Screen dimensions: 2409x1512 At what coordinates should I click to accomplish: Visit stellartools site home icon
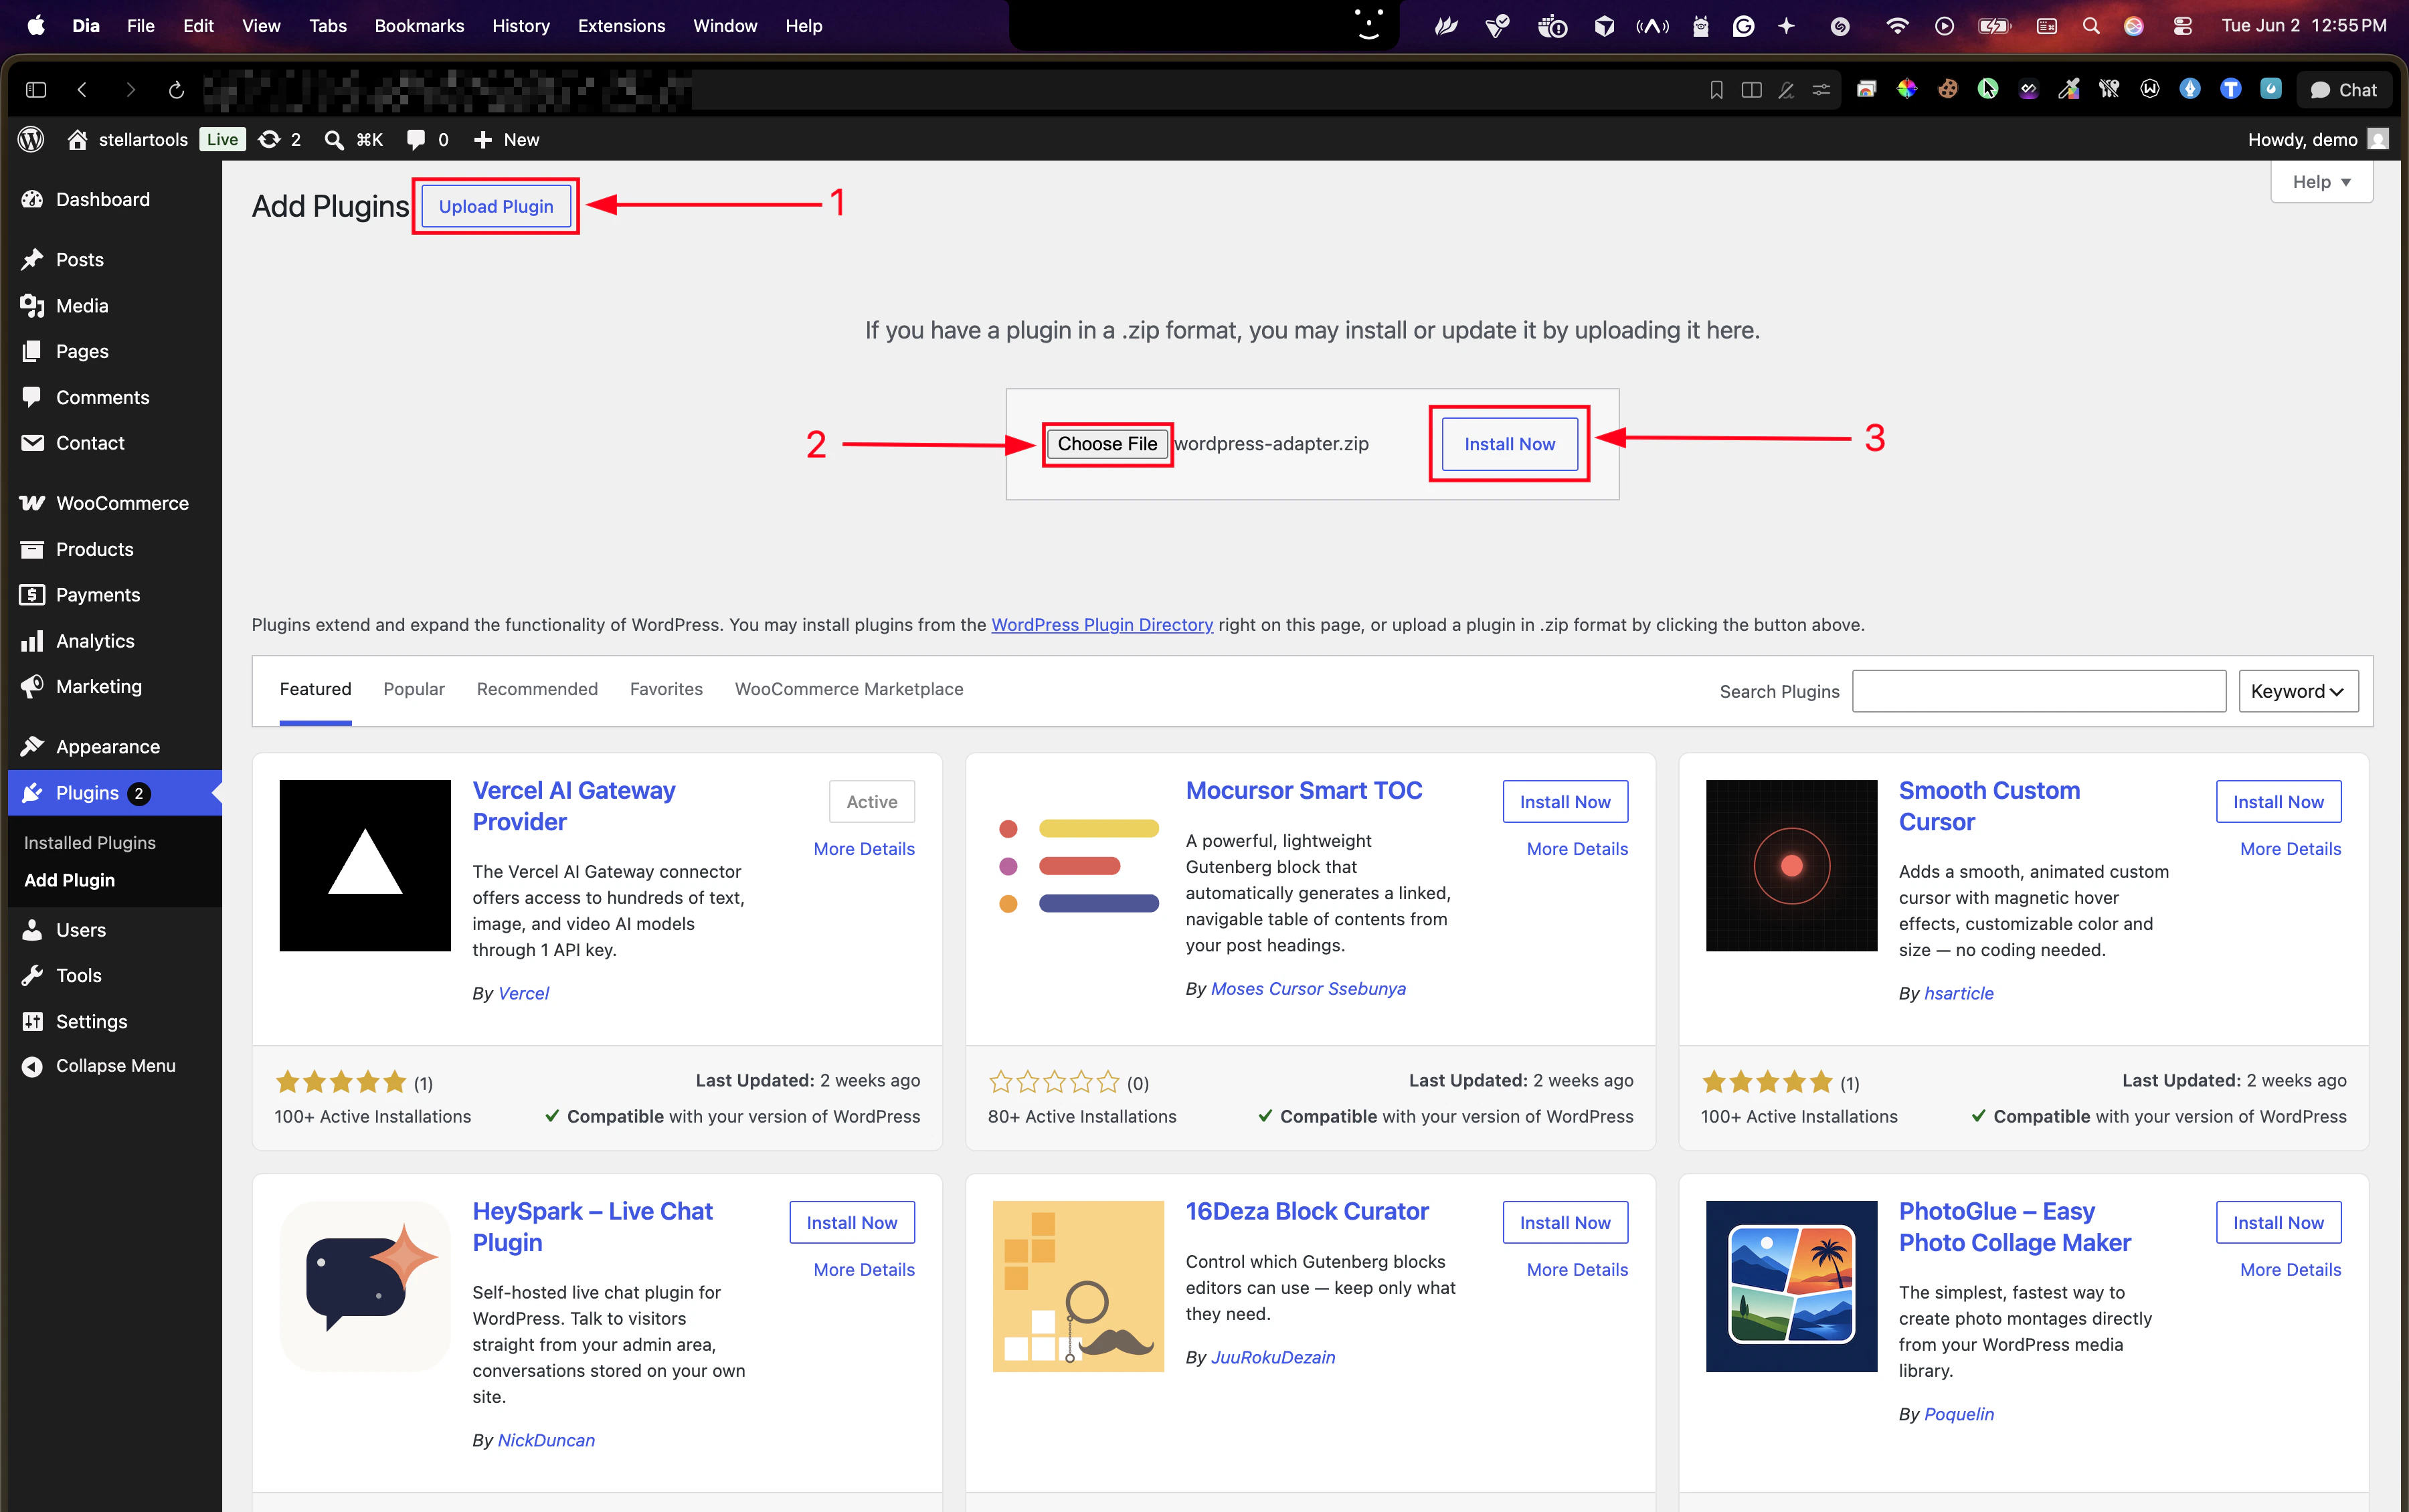point(77,139)
